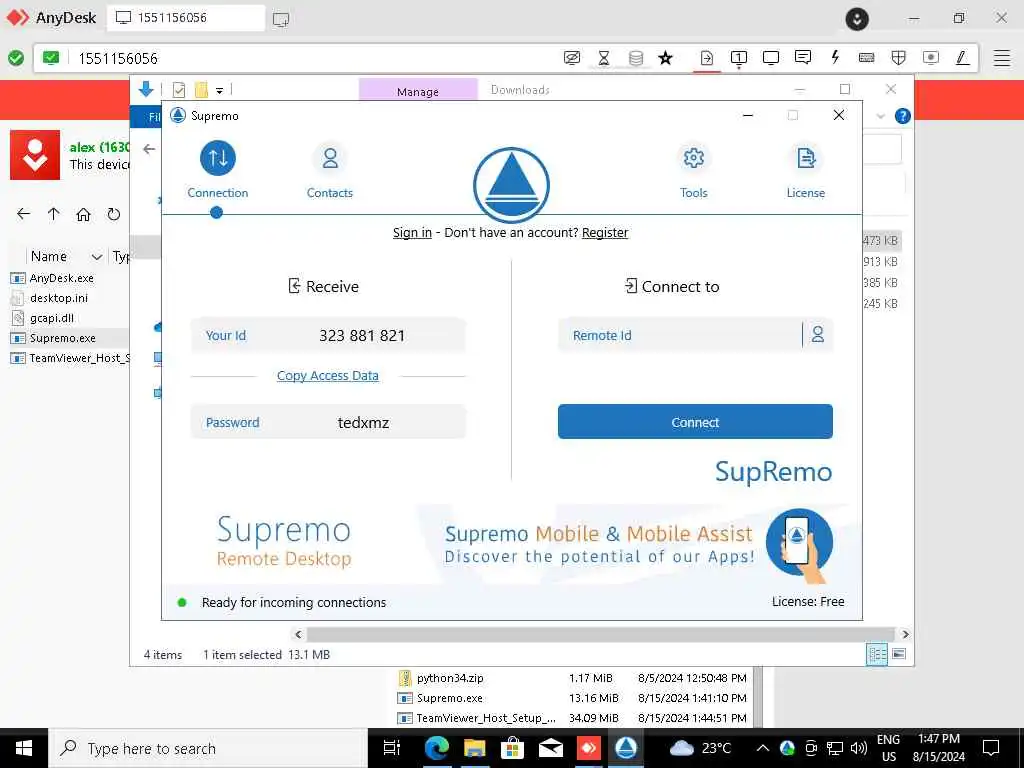Open the Supremo License tab
Image resolution: width=1024 pixels, height=768 pixels.
[805, 170]
